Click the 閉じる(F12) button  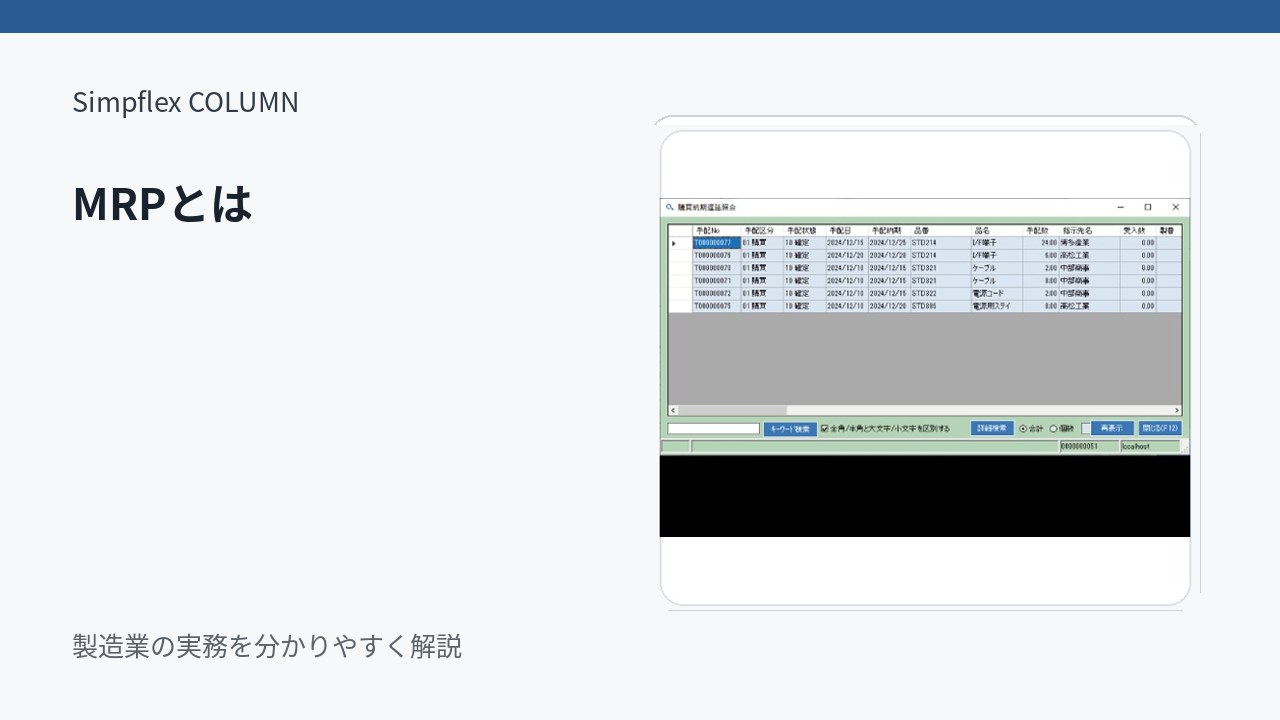1160,428
